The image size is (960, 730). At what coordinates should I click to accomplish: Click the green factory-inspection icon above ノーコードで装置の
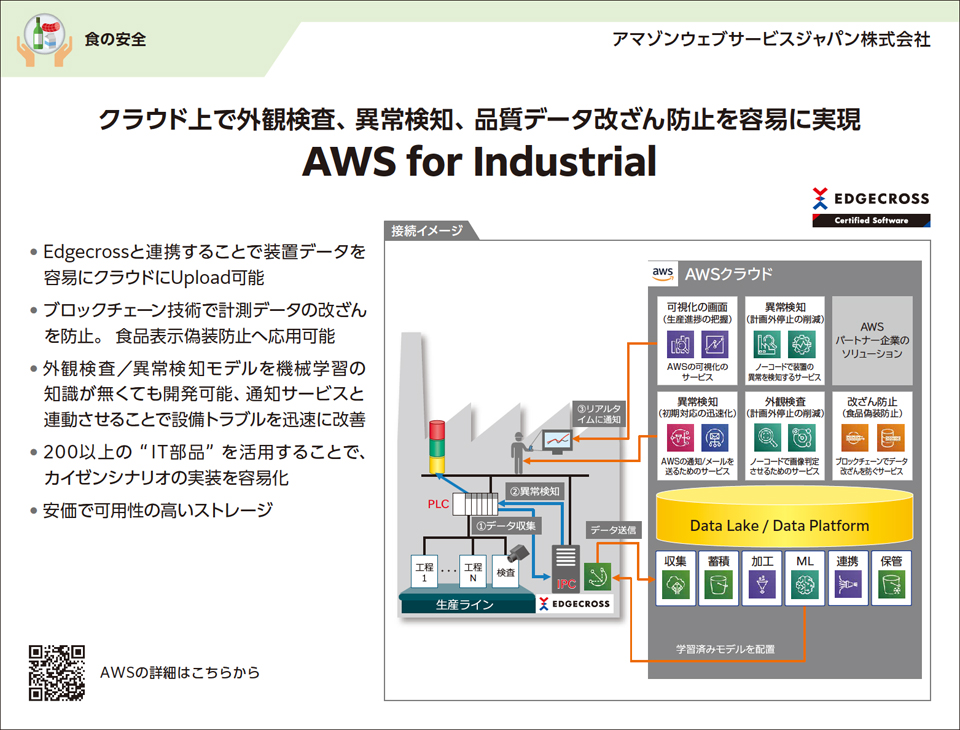(x=767, y=344)
